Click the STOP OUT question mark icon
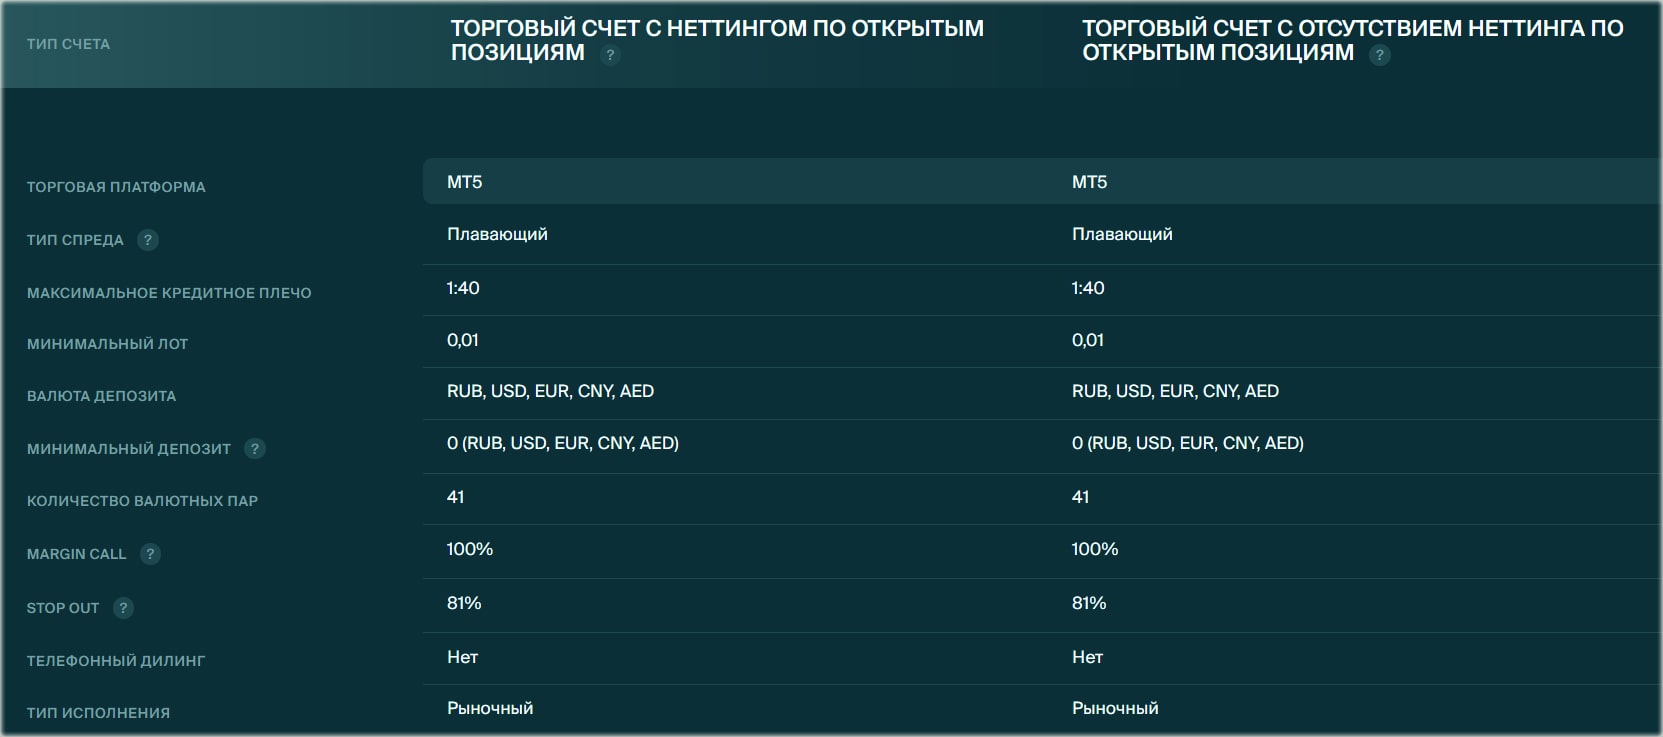Viewport: 1663px width, 737px height. click(123, 607)
